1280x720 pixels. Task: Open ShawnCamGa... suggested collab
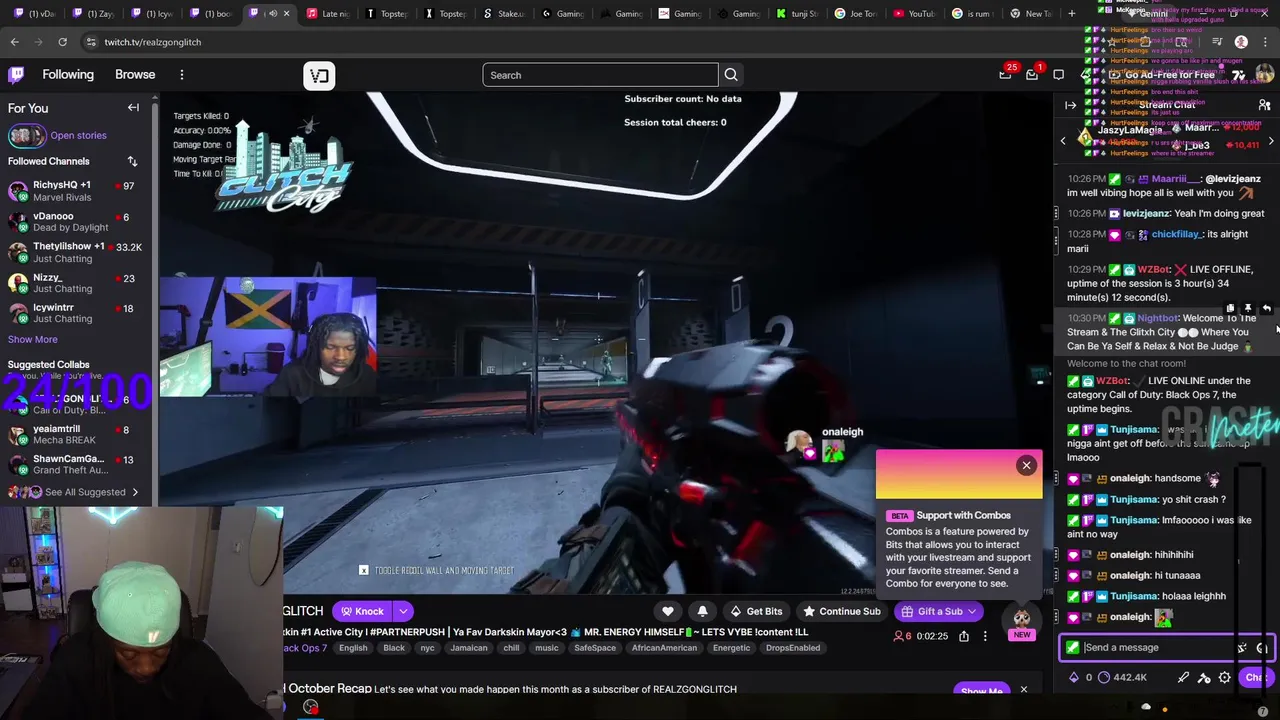[75, 464]
